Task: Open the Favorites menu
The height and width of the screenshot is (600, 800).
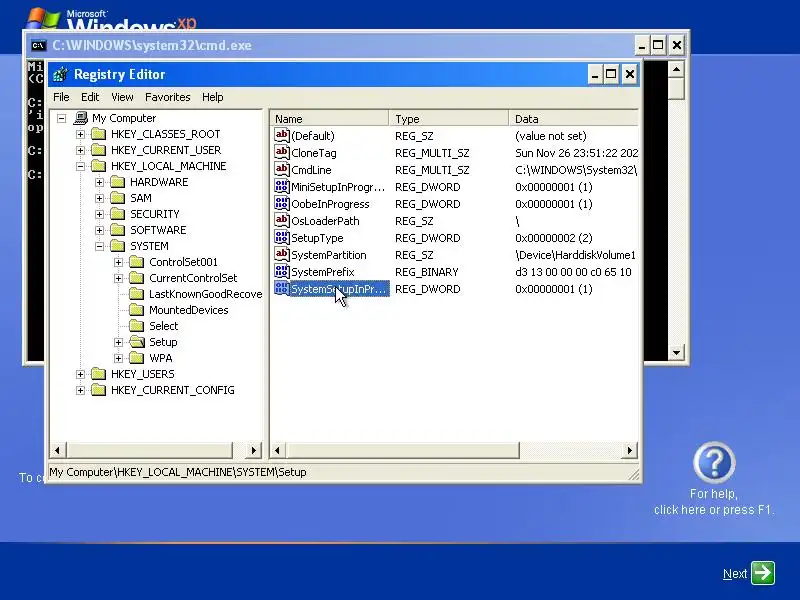Action: pos(167,97)
